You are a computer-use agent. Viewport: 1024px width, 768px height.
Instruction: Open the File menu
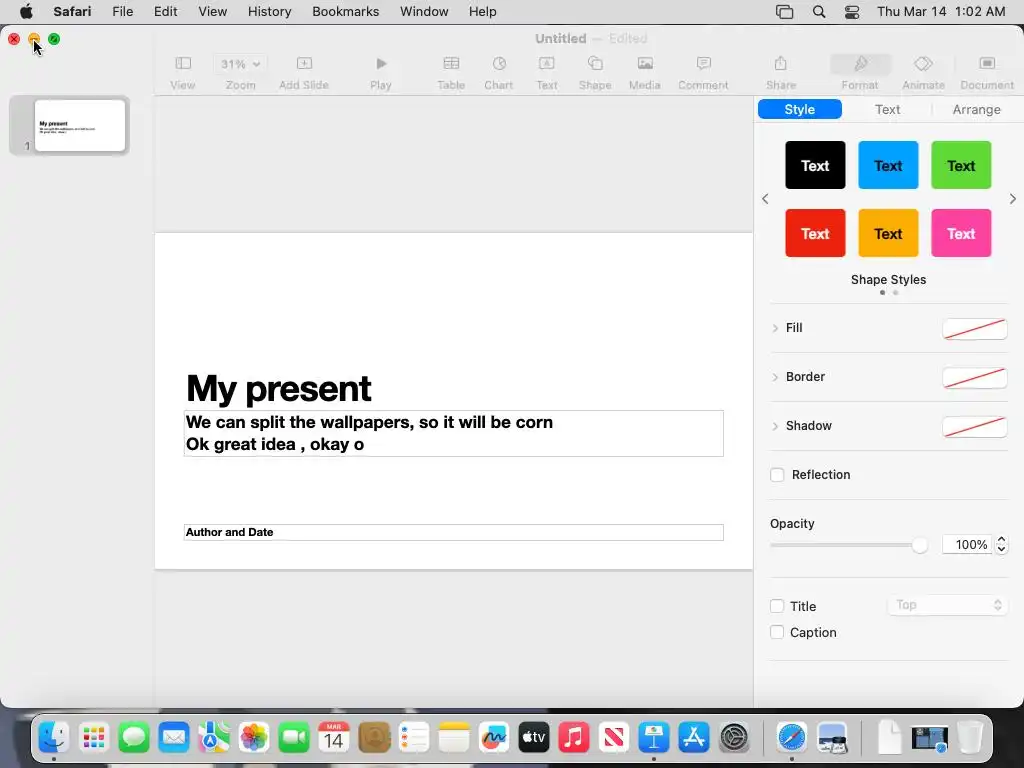[123, 12]
